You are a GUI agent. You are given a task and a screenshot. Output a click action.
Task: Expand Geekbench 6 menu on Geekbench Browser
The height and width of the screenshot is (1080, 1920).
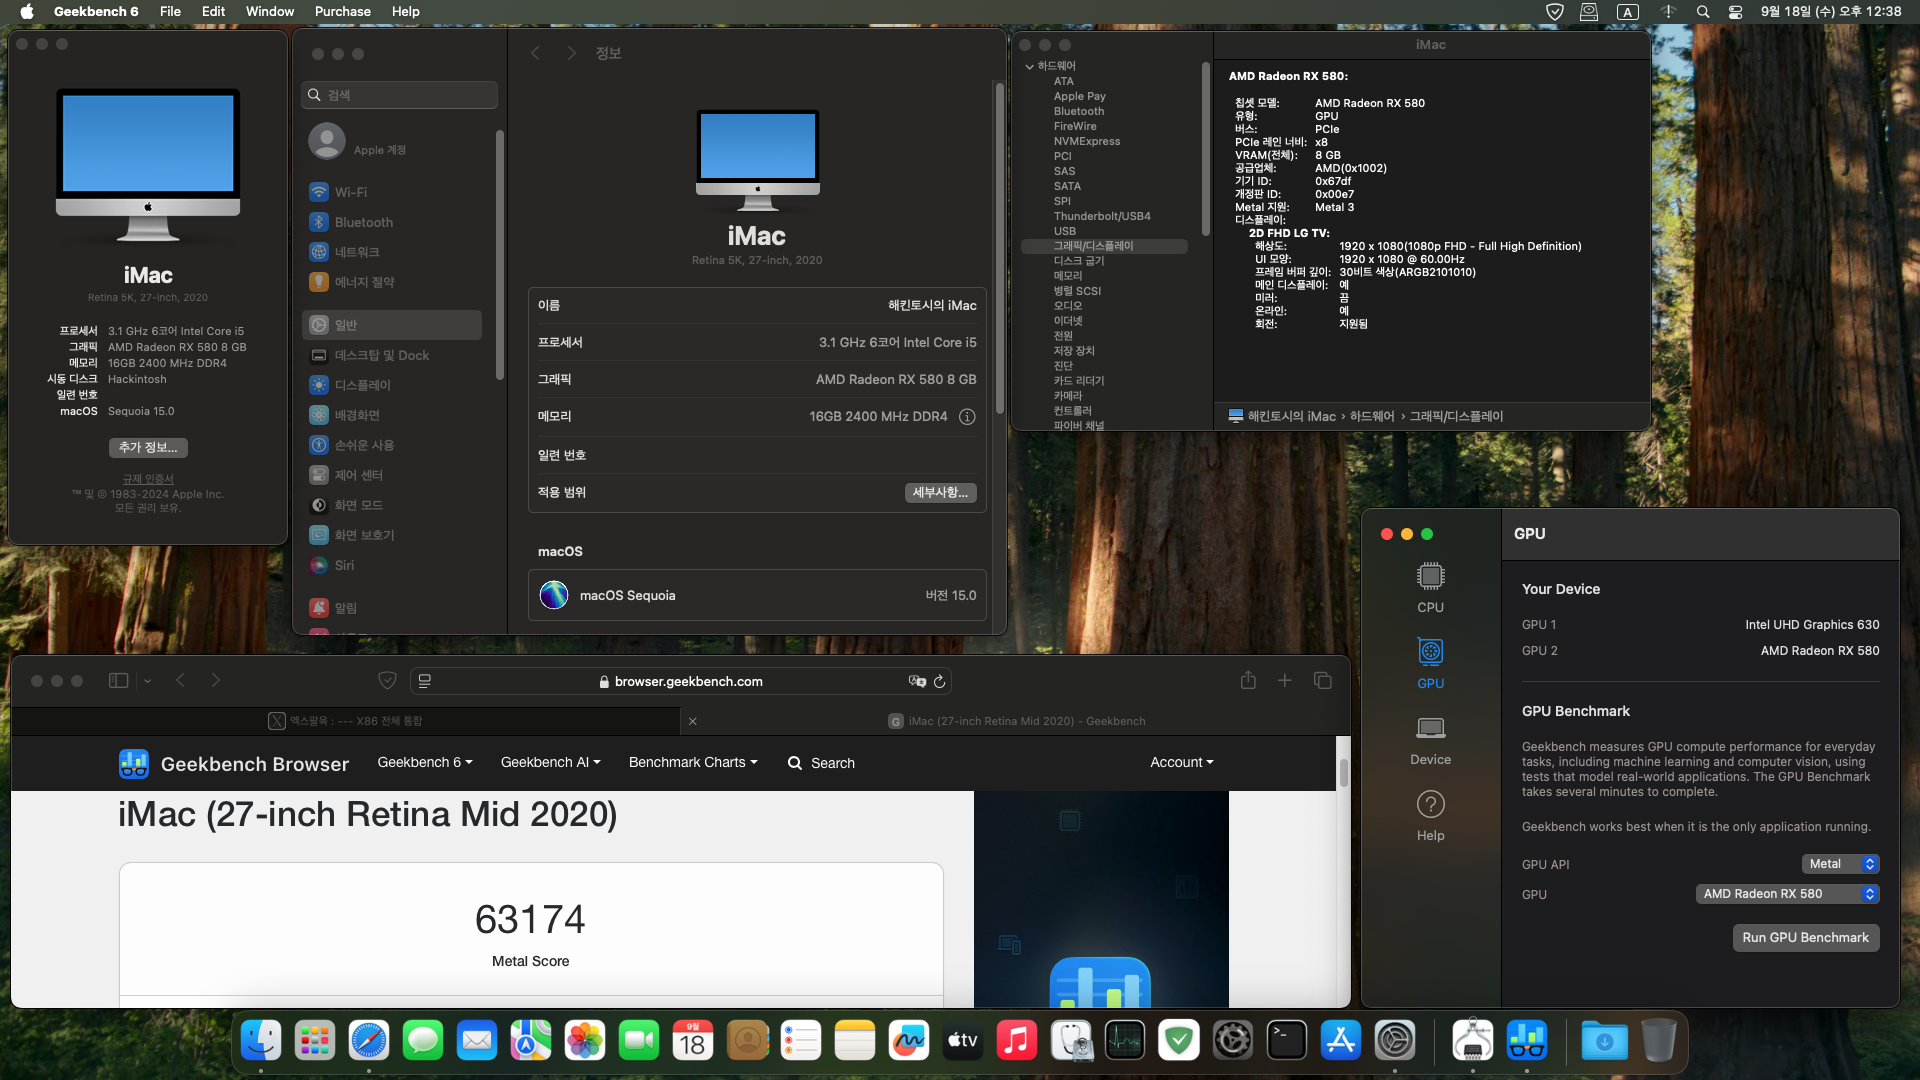point(425,762)
